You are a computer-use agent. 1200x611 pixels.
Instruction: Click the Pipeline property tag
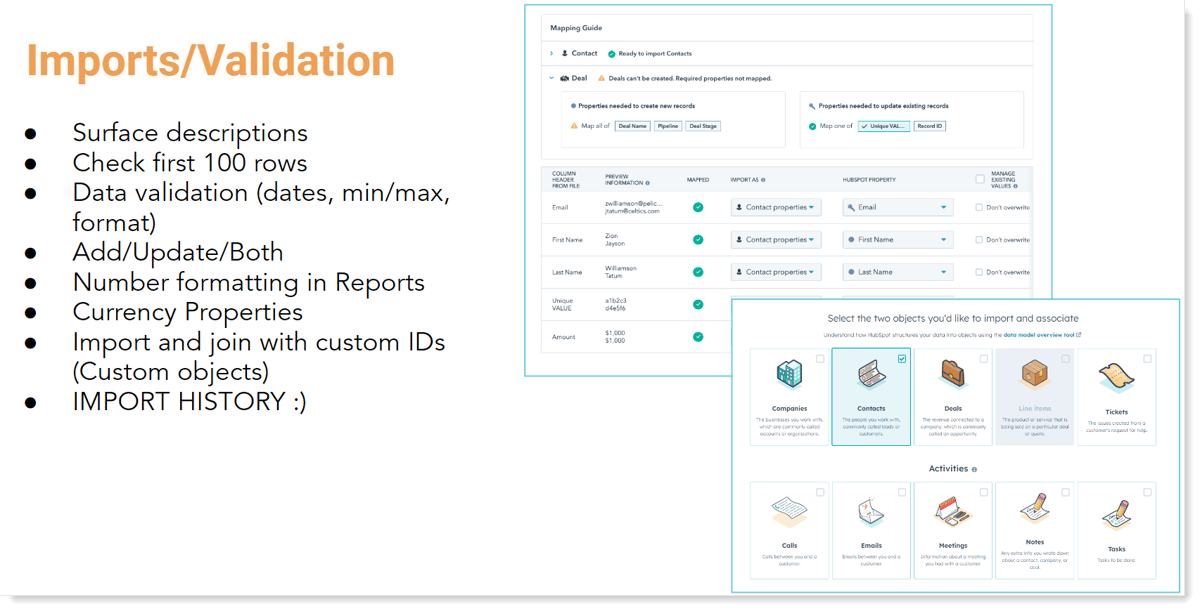pos(668,126)
